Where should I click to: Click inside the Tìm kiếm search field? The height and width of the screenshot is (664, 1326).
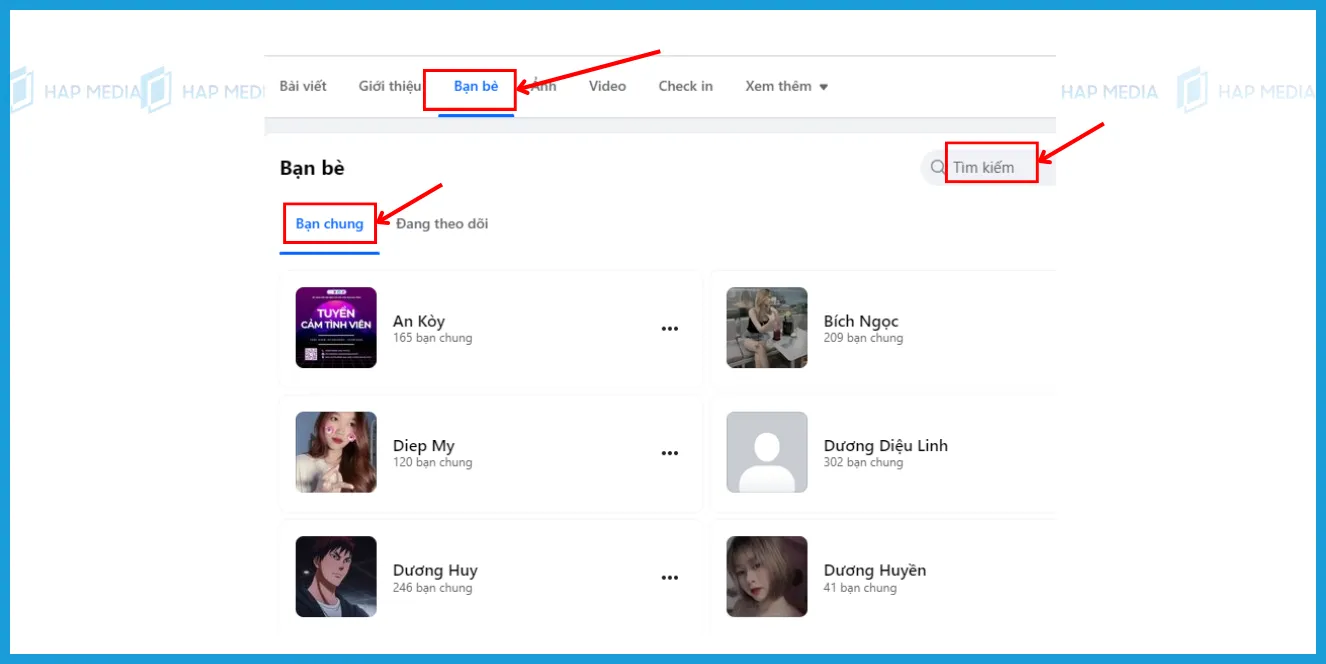click(992, 164)
